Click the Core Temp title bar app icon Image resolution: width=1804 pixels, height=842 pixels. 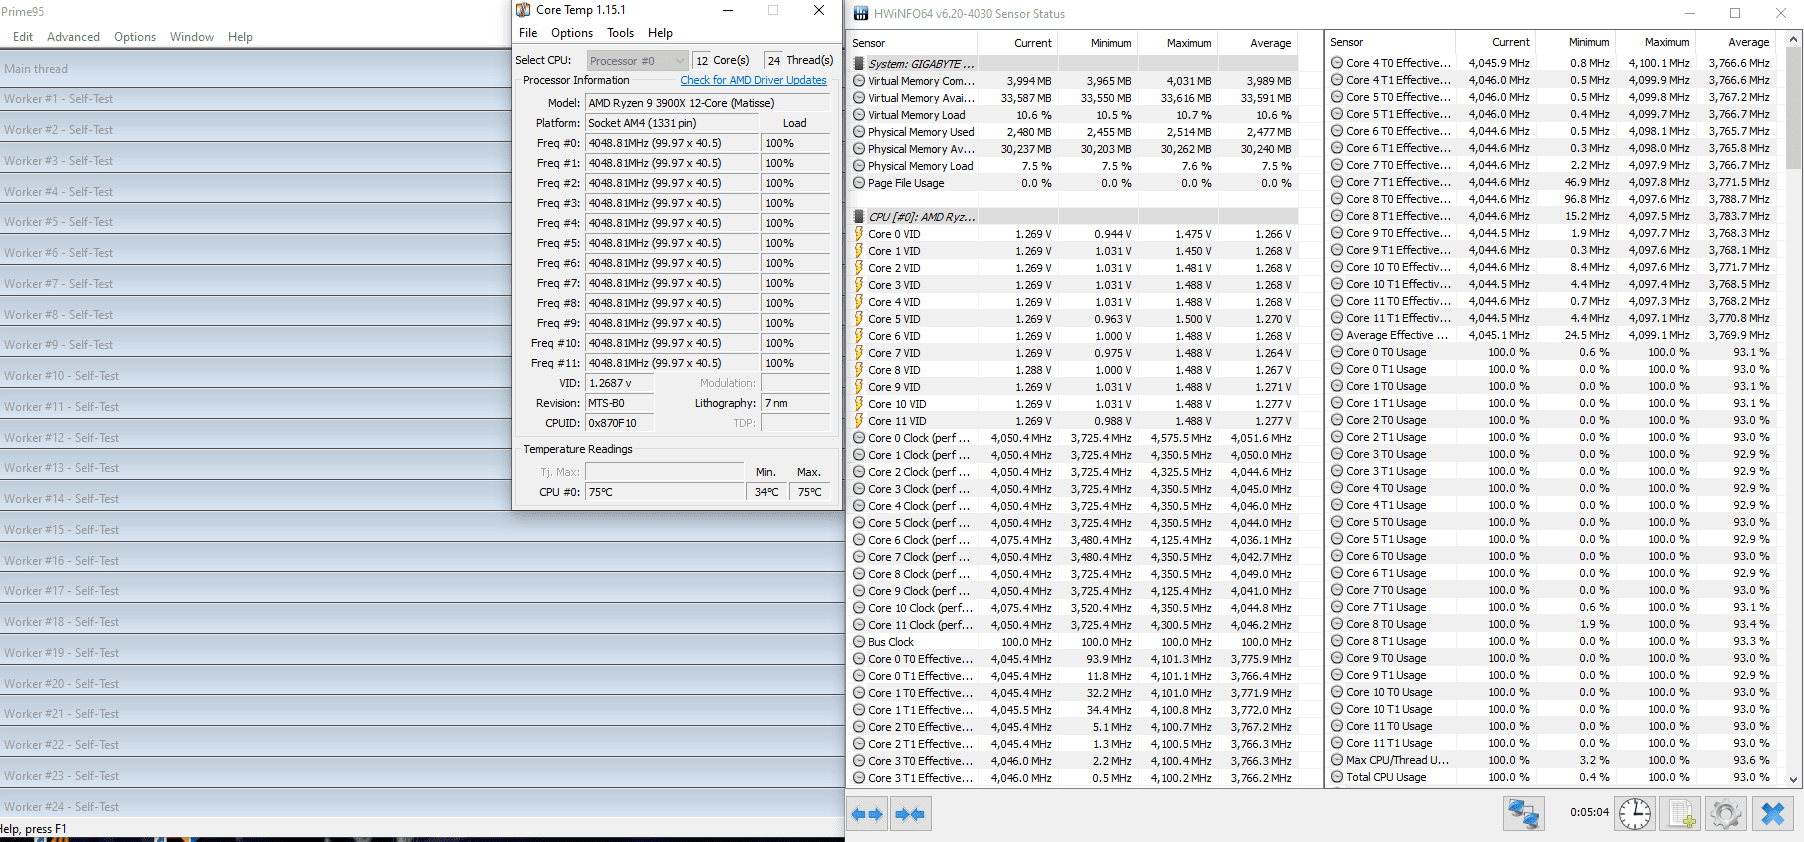click(x=523, y=10)
